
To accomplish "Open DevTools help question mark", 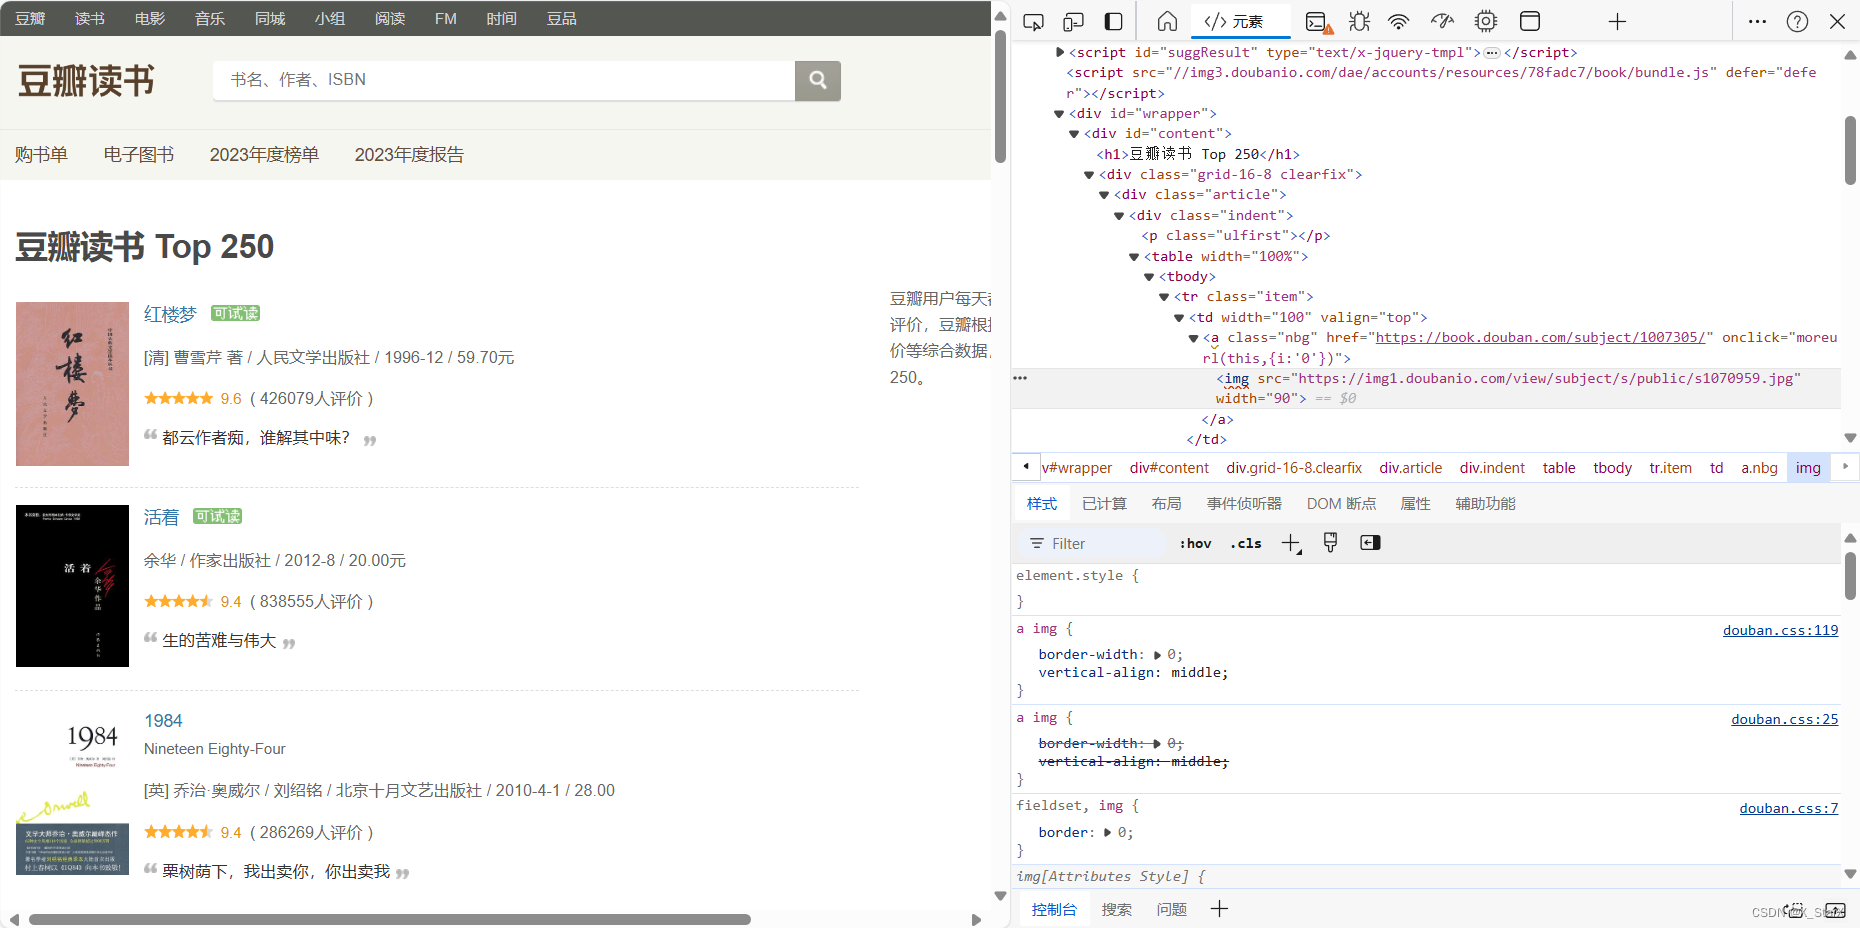I will point(1797,21).
